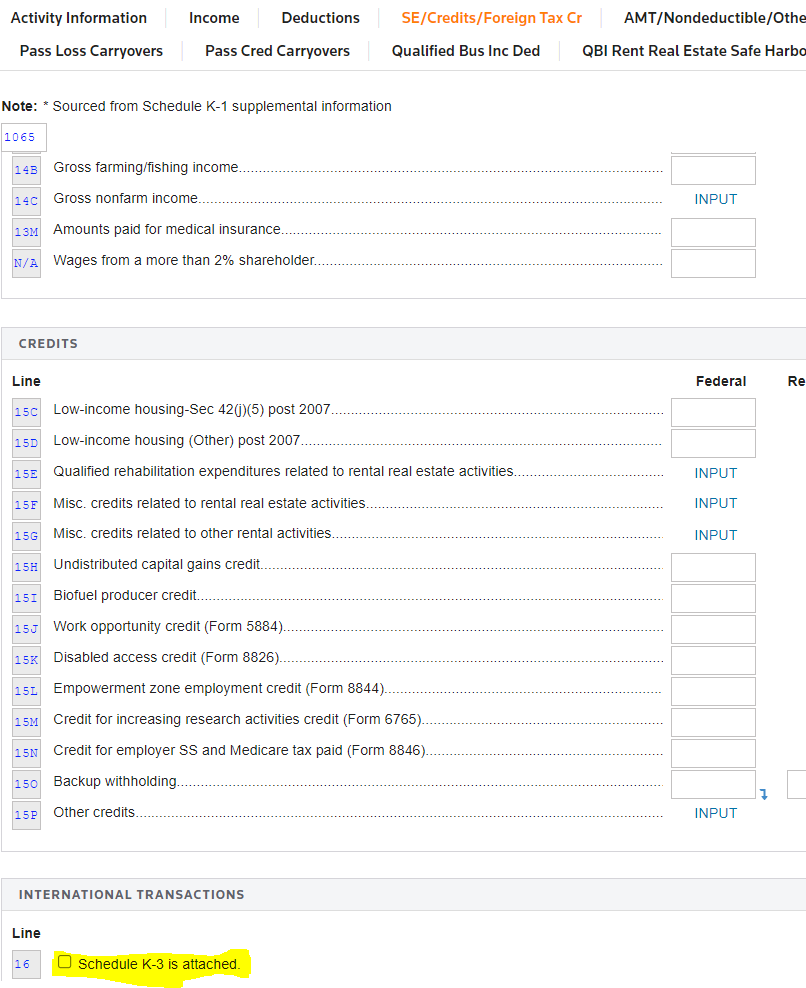Select SE/Credits/Foreign Tax Cr tab
806x988 pixels.
point(492,18)
